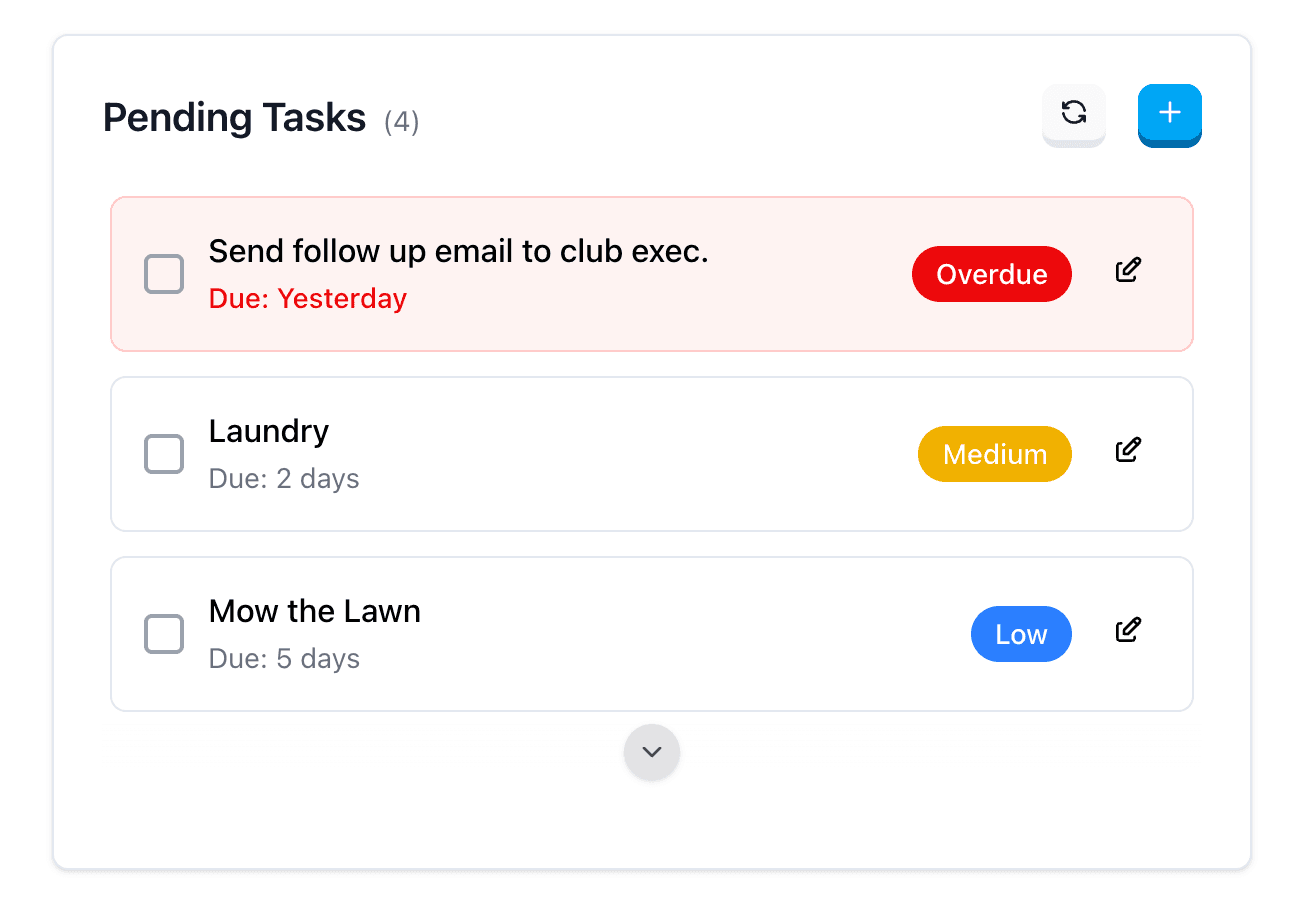Click the yellow Medium priority badge
This screenshot has height=916, width=1294.
[x=994, y=454]
